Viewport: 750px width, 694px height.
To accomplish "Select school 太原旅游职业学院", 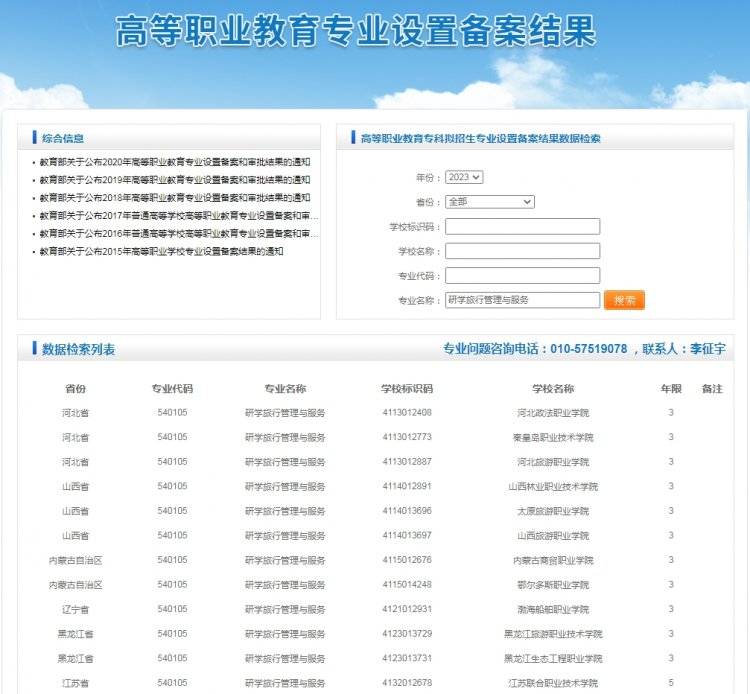I will (x=553, y=511).
